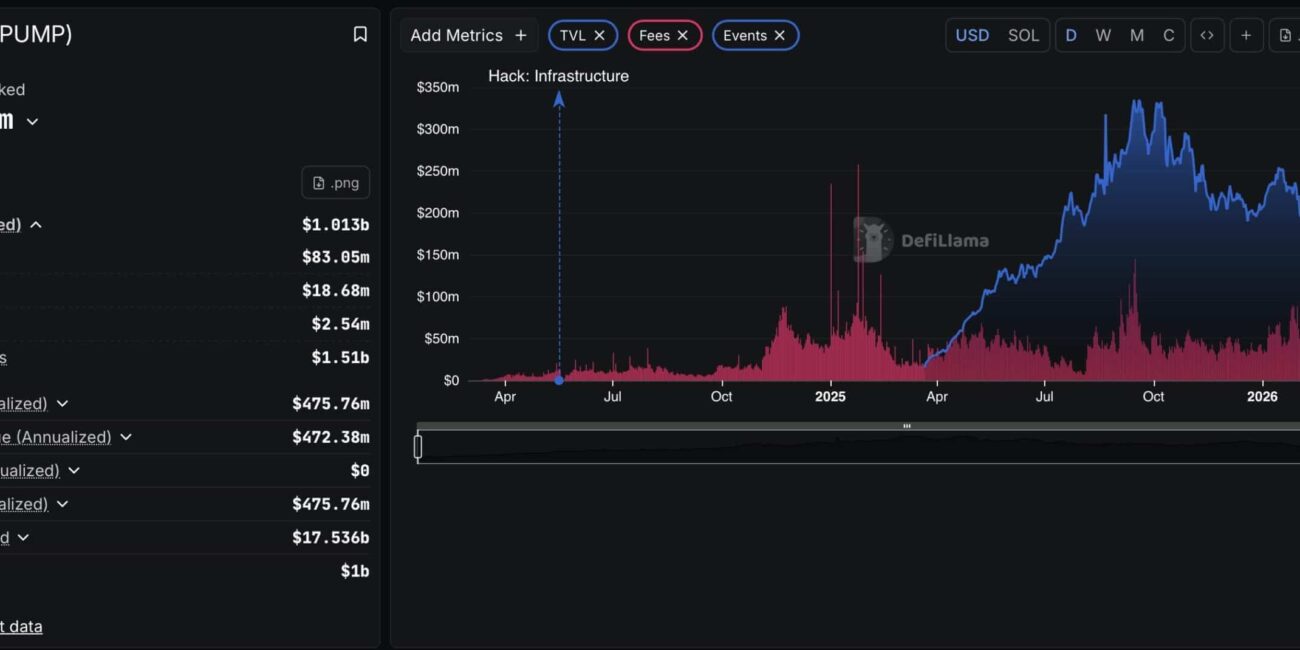Remove the Fees metric chip
Screen dimensions: 1300x650
683,35
